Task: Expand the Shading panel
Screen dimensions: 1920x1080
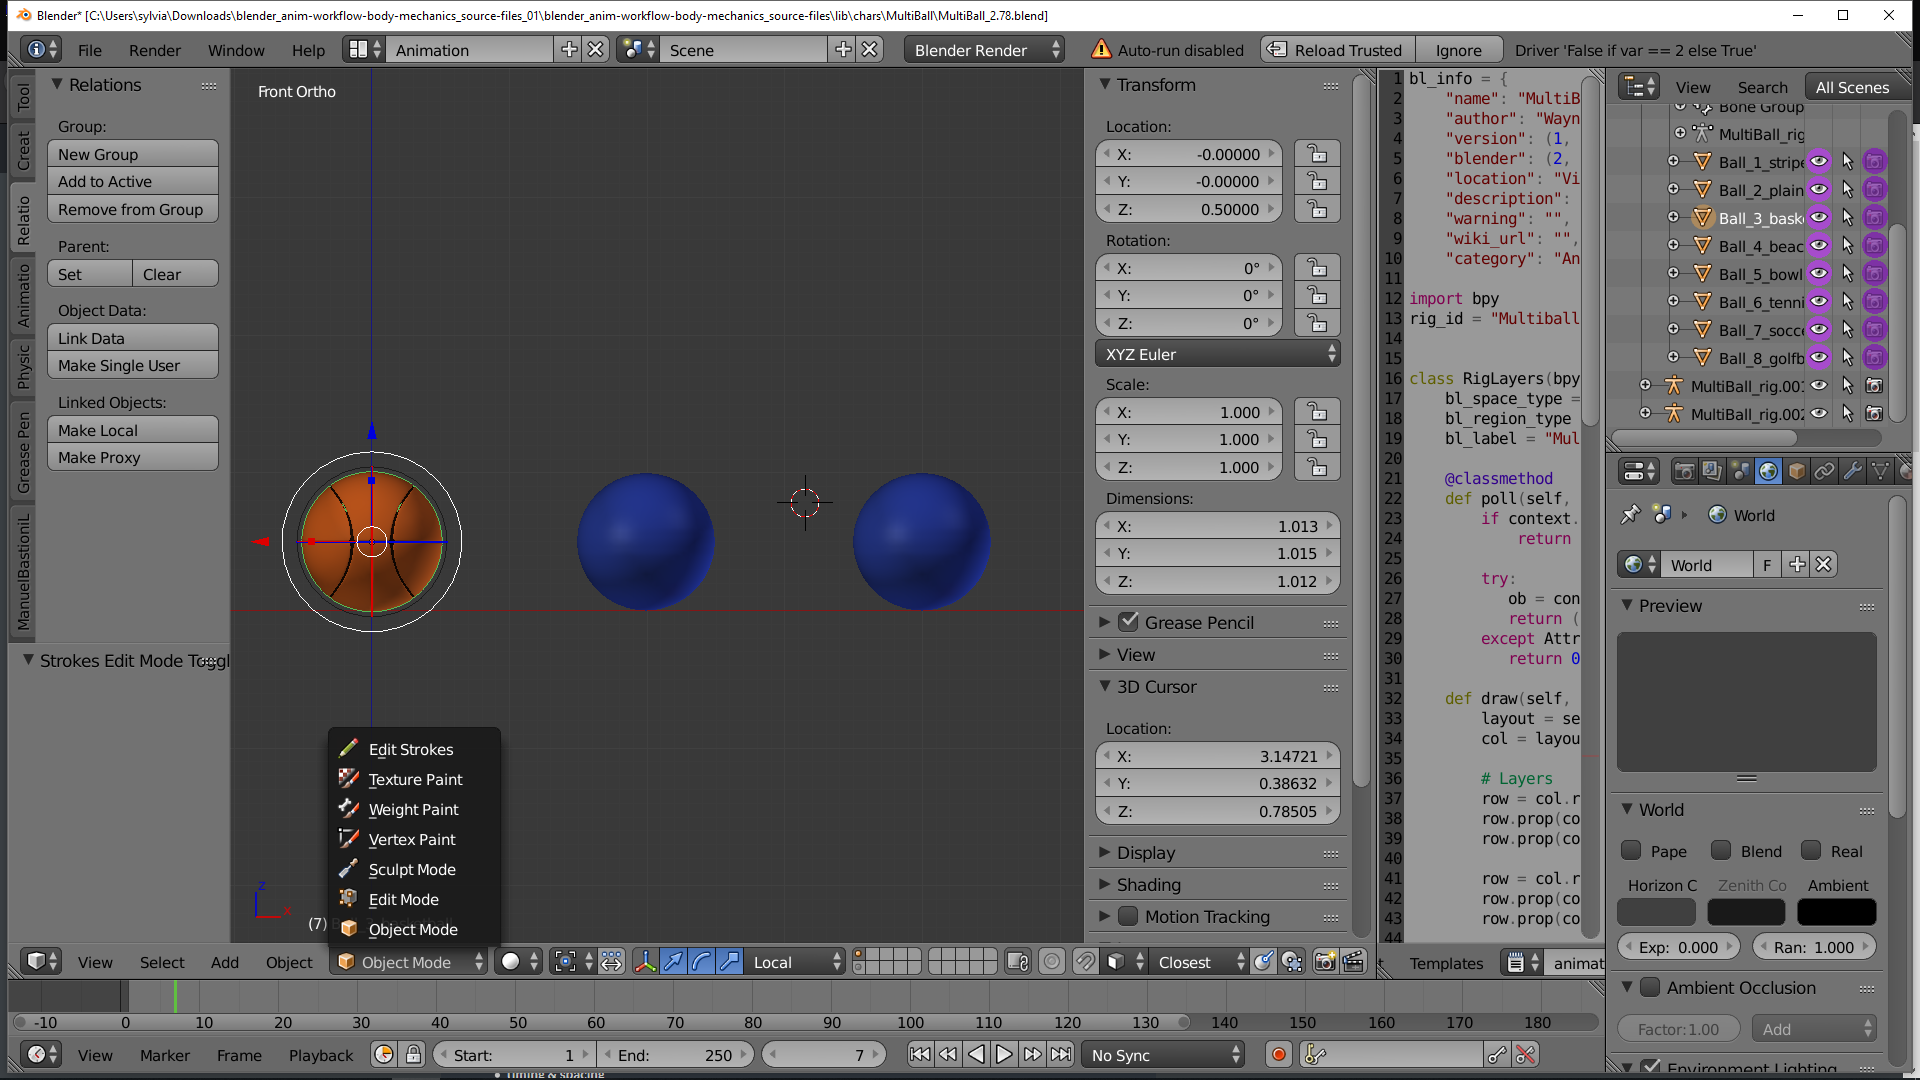Action: click(x=1148, y=885)
